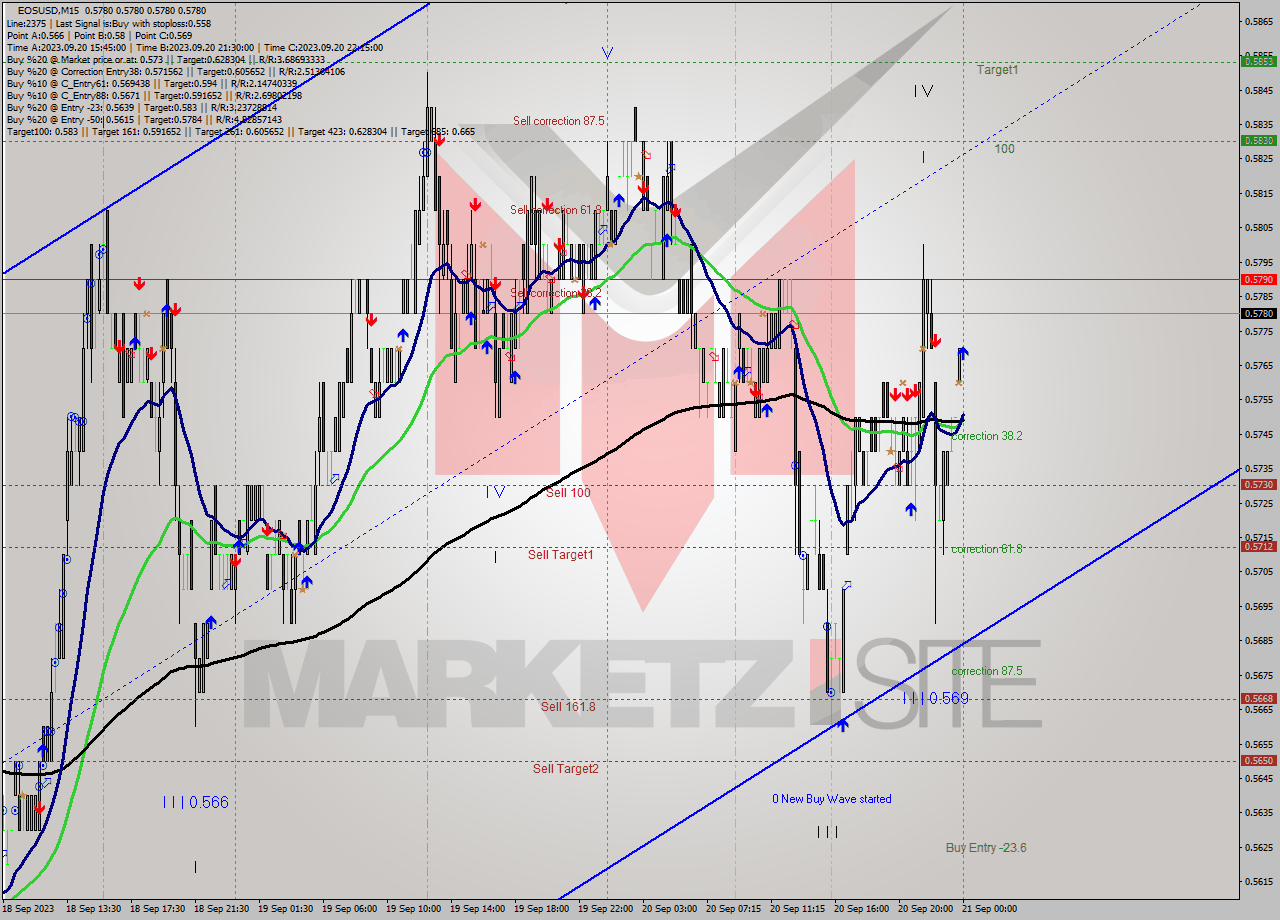Click the red 0.5790 price tag
This screenshot has height=920, width=1280.
(x=1257, y=280)
